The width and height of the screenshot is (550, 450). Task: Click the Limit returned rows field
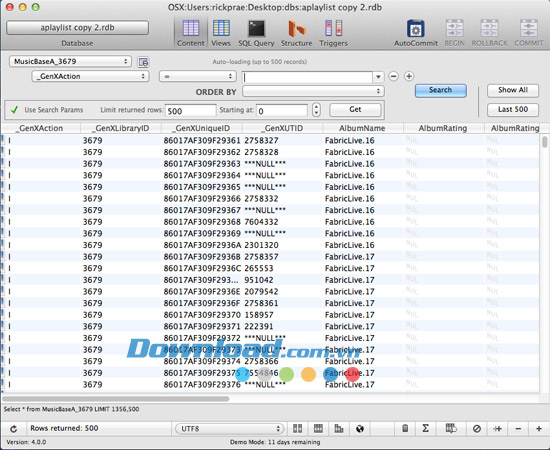pos(190,111)
